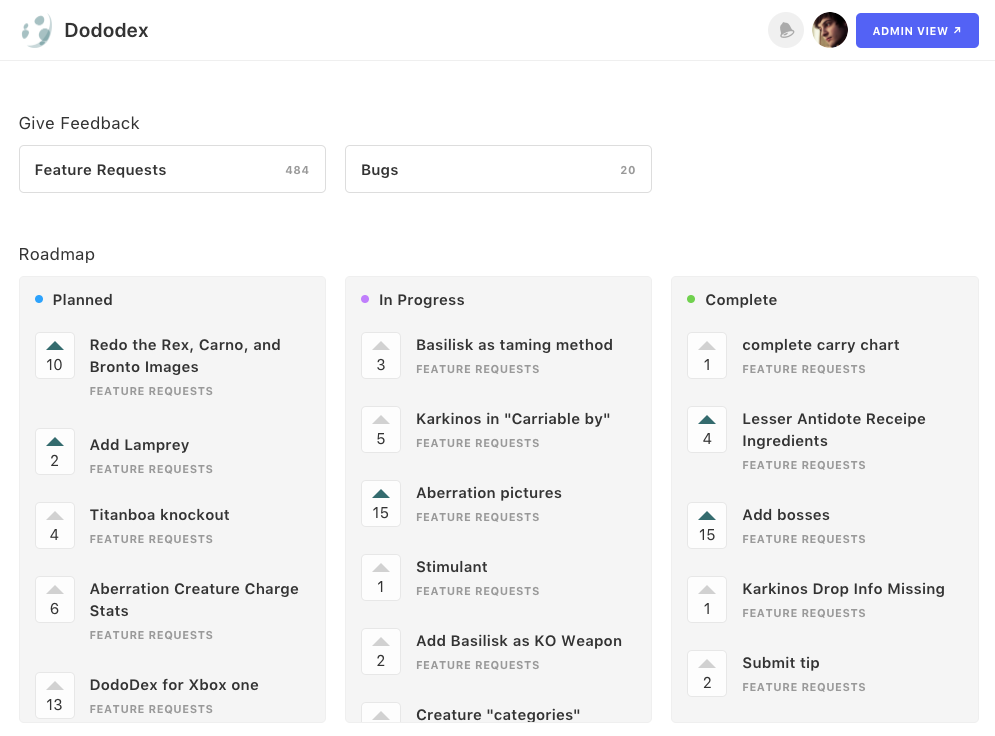The image size is (995, 736).
Task: Open Karkinos in "Carriable by" post
Action: (513, 419)
